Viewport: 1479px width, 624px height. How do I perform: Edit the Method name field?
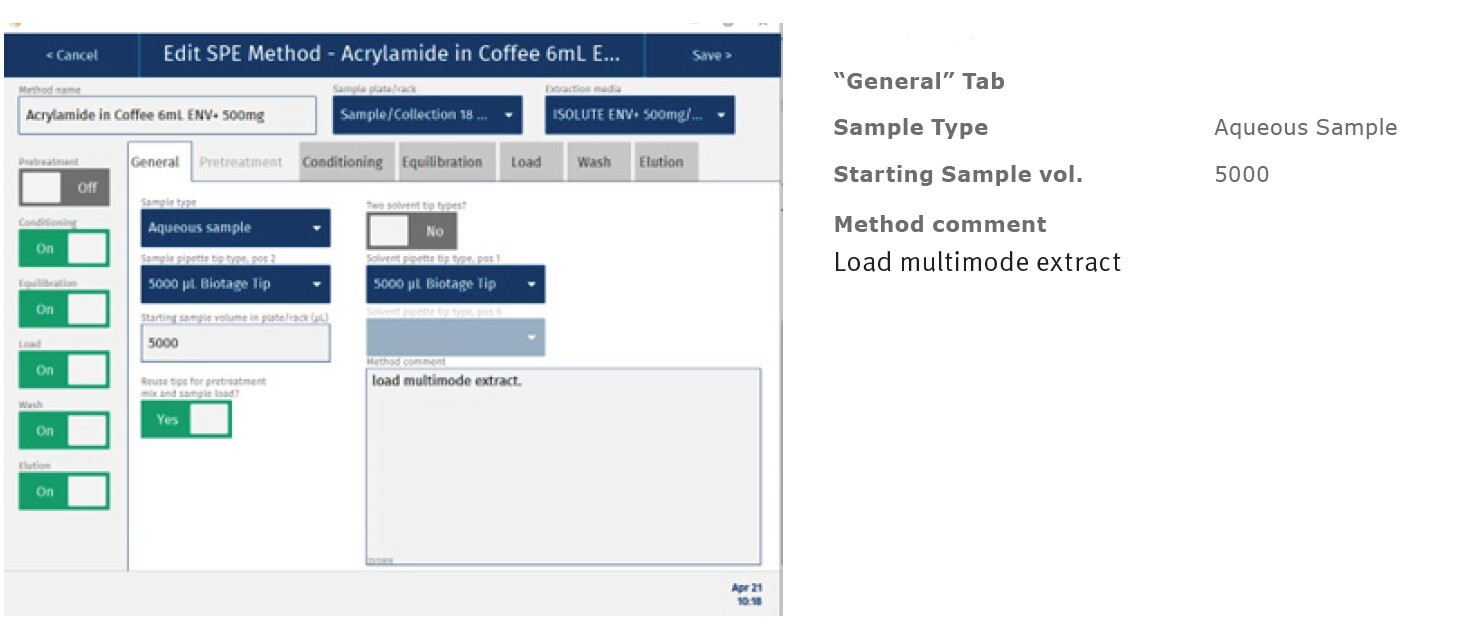(x=167, y=116)
